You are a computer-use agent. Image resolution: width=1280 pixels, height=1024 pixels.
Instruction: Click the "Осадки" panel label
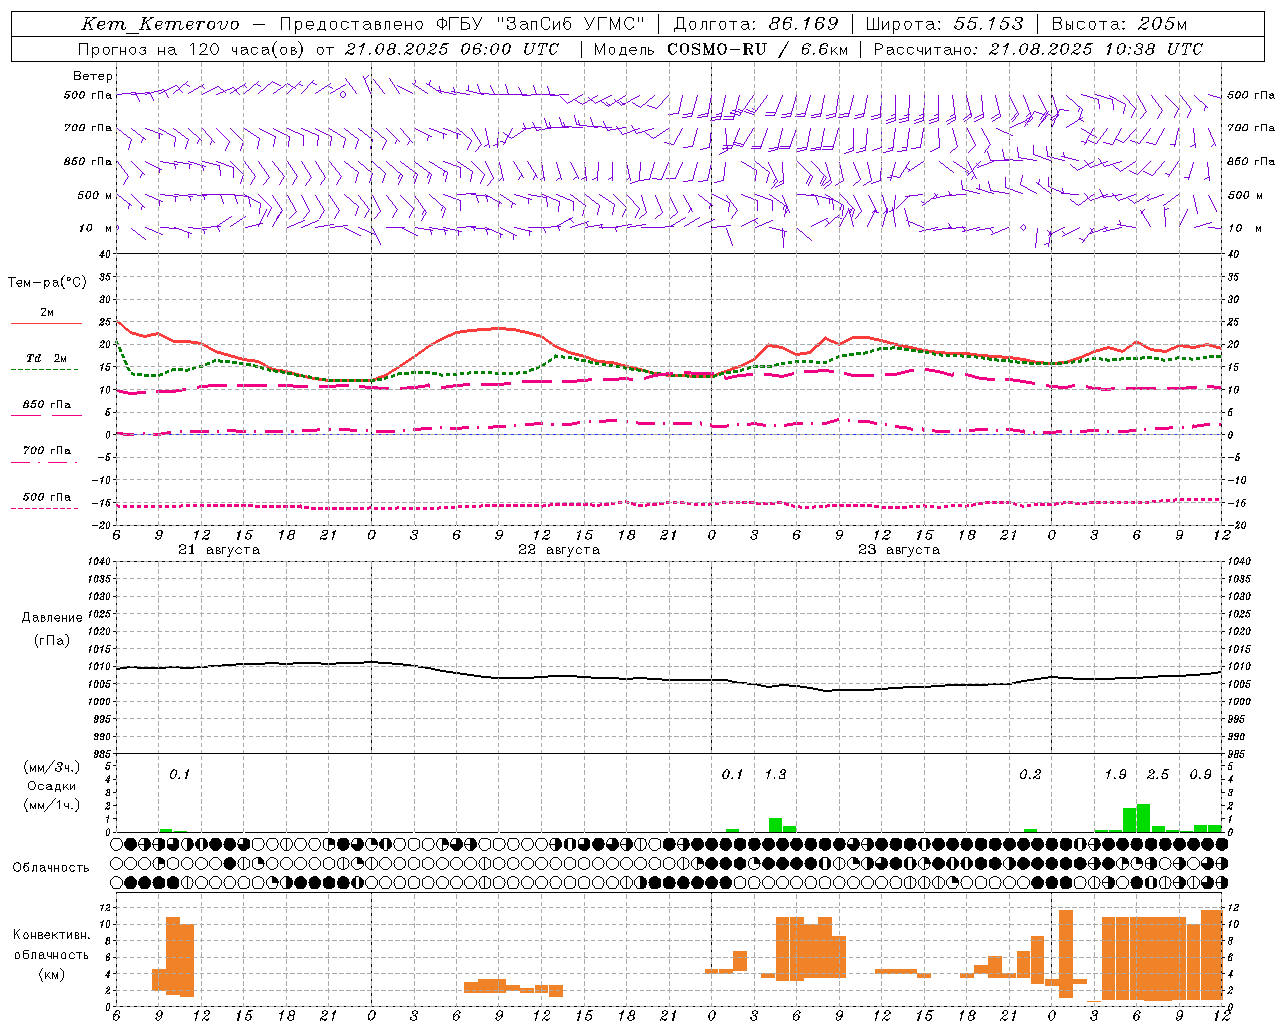52,786
